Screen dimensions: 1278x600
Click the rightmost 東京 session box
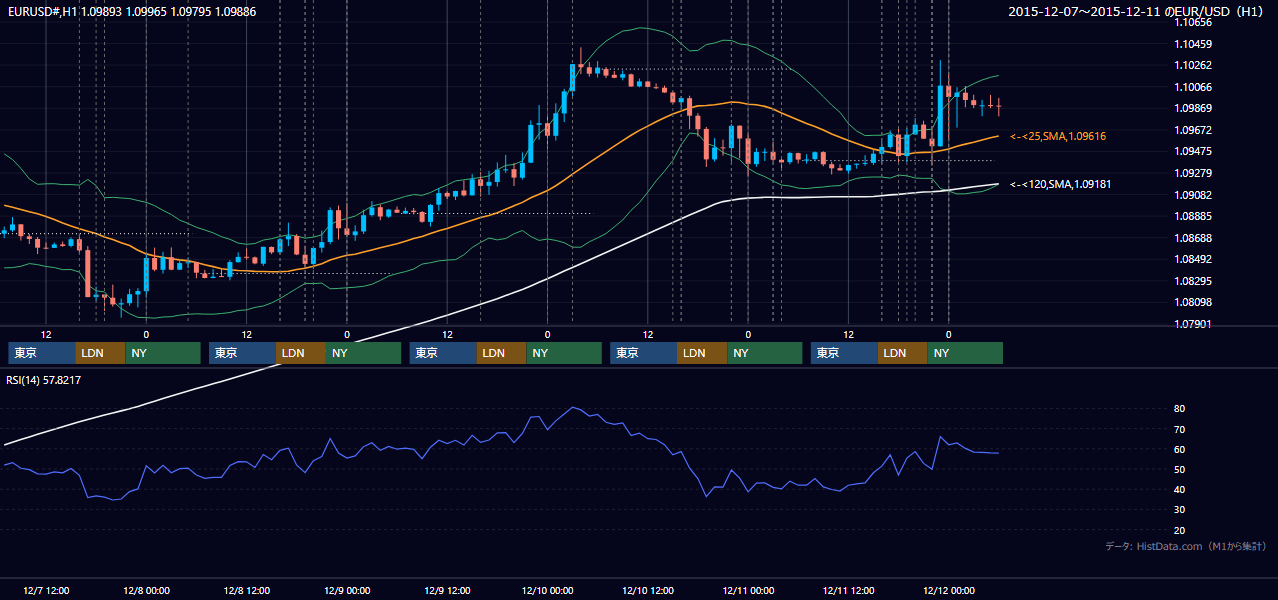(844, 353)
